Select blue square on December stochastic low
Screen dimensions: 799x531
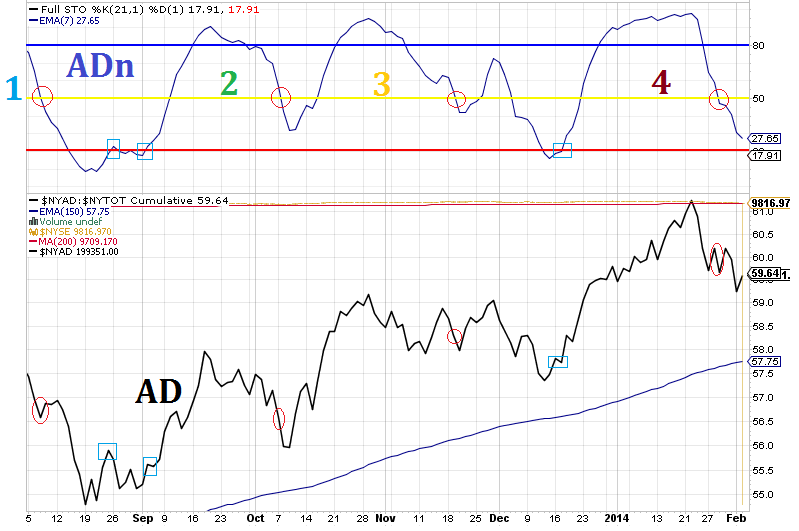pos(562,150)
